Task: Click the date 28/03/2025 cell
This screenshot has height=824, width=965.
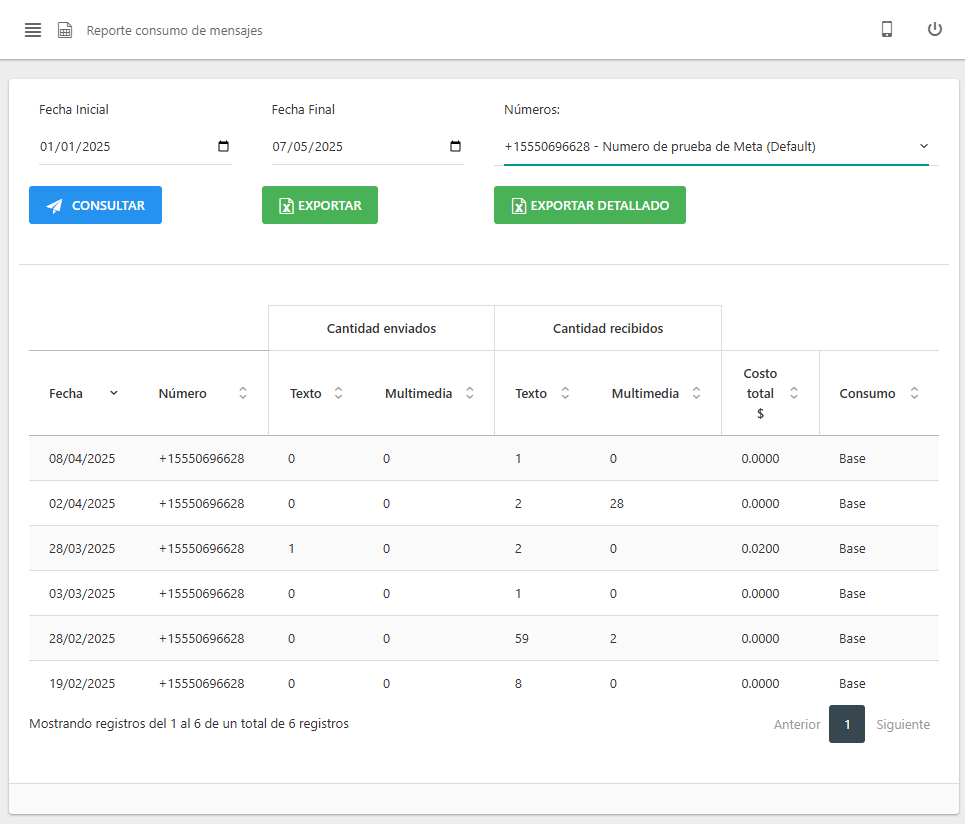Action: [82, 548]
